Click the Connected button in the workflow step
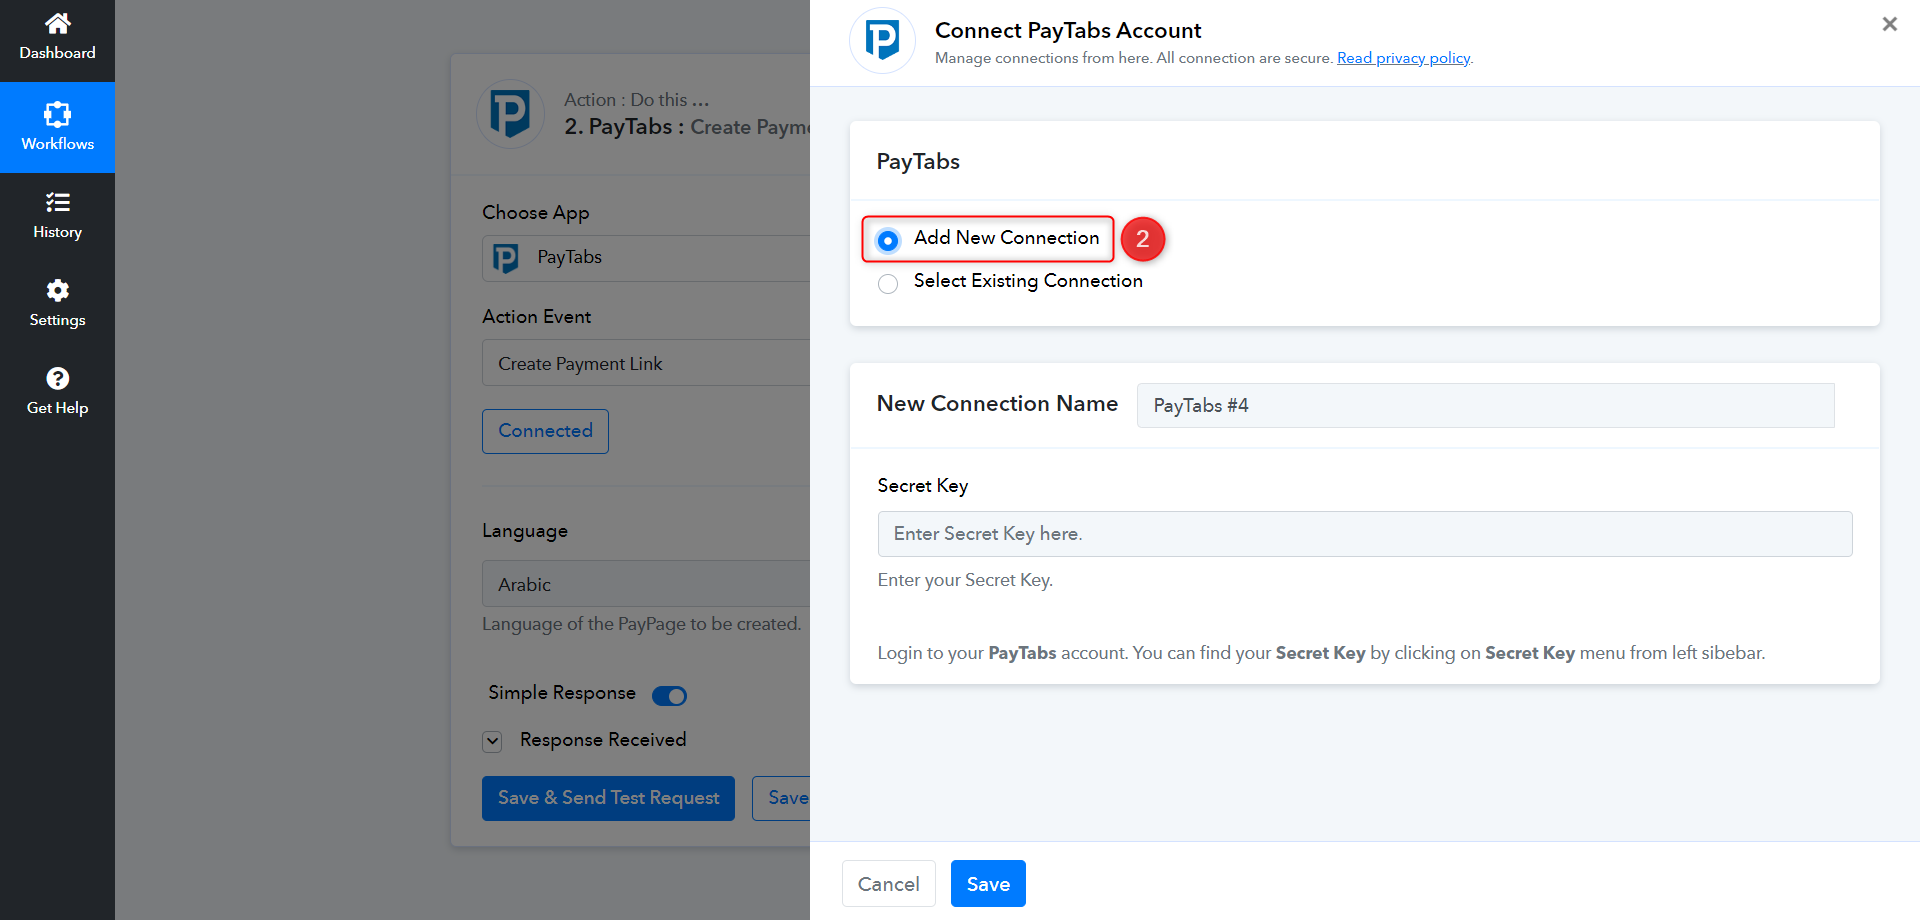This screenshot has height=920, width=1920. pos(545,431)
